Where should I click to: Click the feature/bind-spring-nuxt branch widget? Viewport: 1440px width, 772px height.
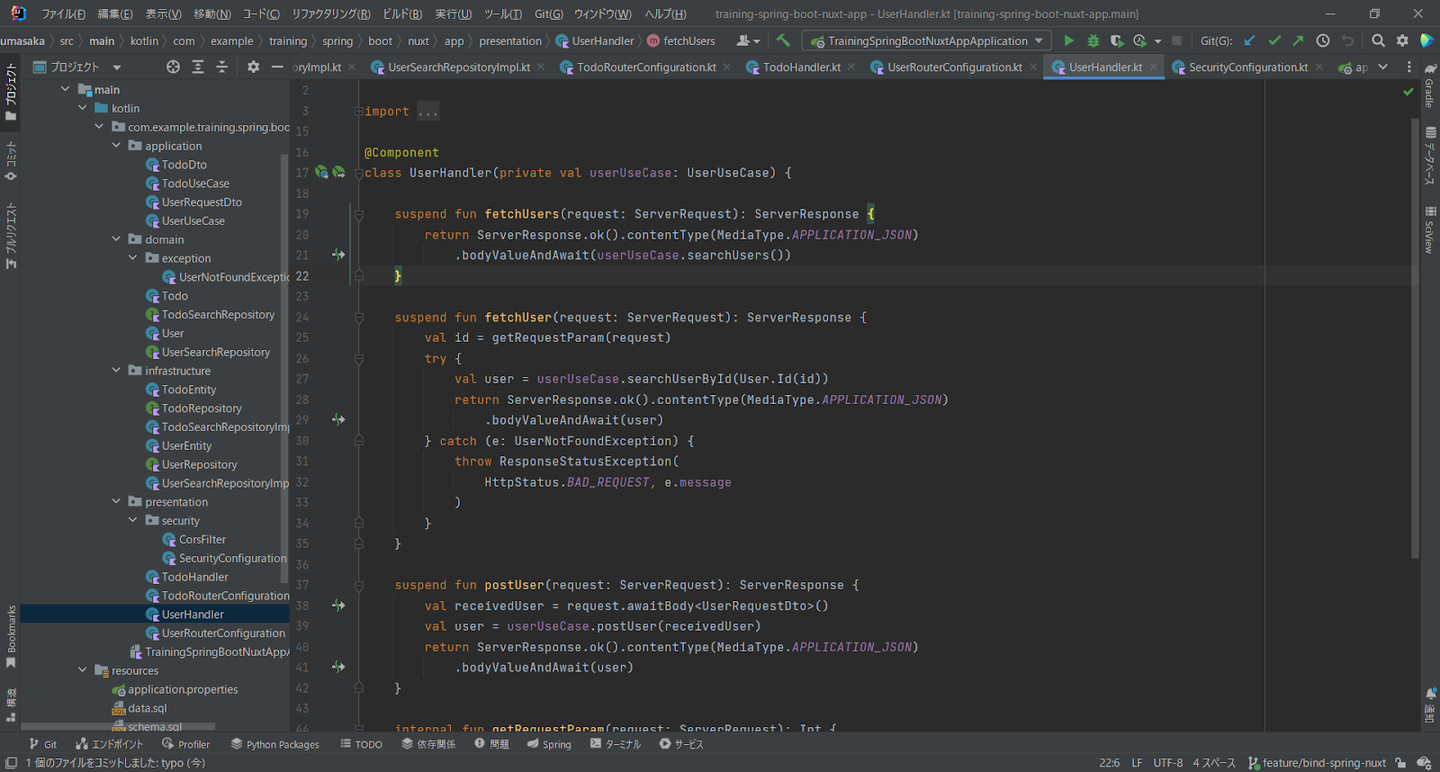tap(1317, 763)
